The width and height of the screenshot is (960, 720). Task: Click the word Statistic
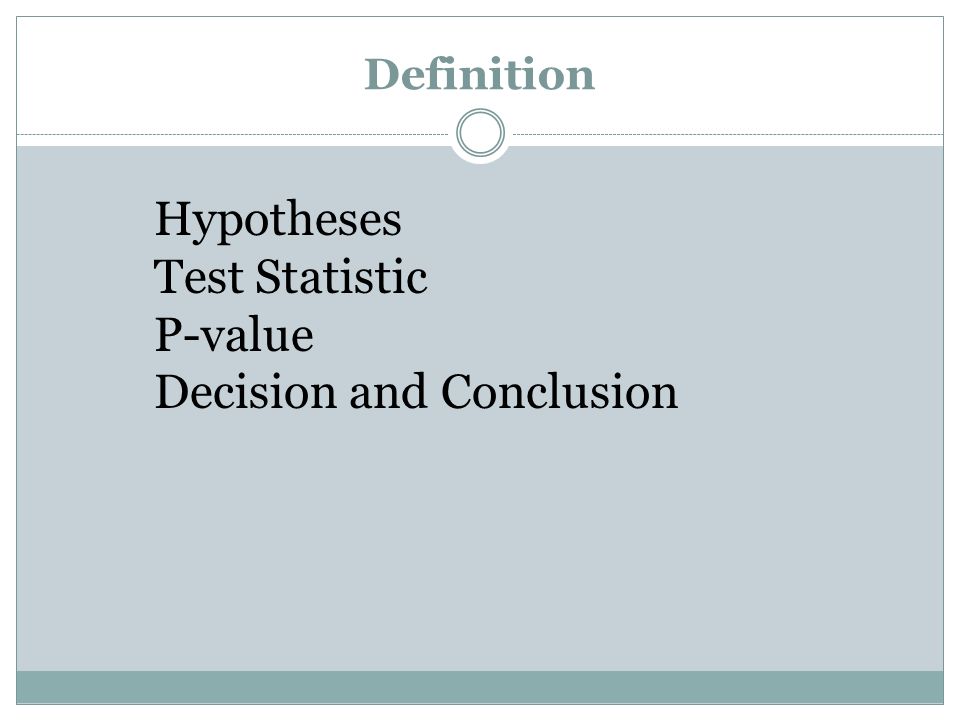(341, 277)
